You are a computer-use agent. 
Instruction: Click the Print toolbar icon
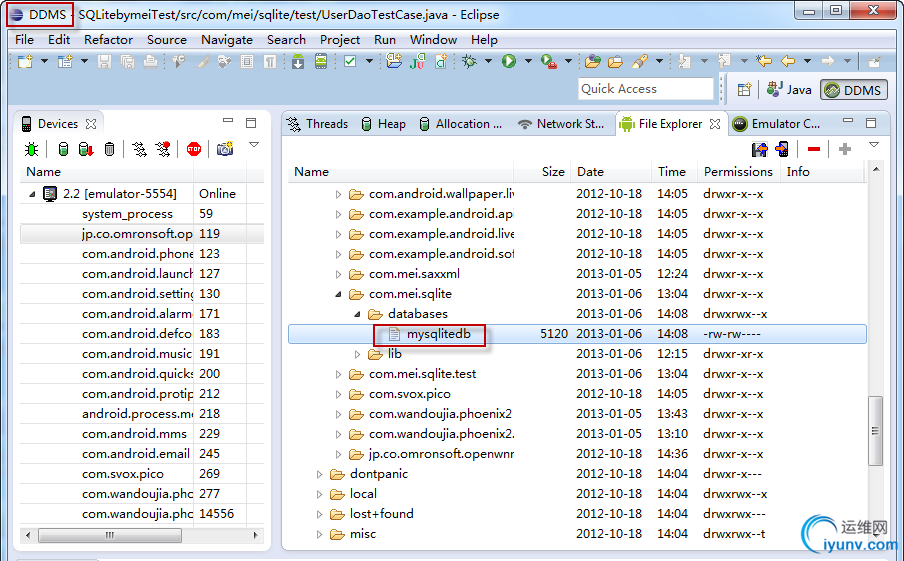coord(150,61)
